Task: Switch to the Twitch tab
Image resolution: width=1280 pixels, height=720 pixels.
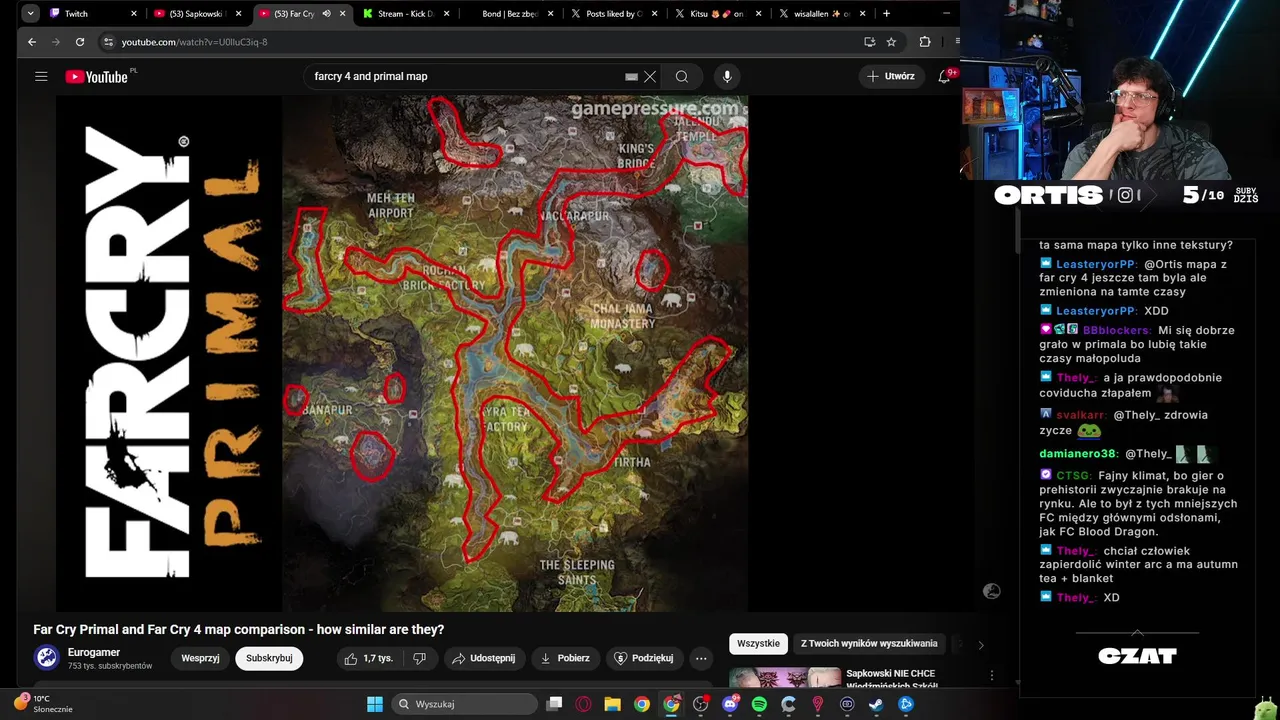Action: pyautogui.click(x=90, y=14)
